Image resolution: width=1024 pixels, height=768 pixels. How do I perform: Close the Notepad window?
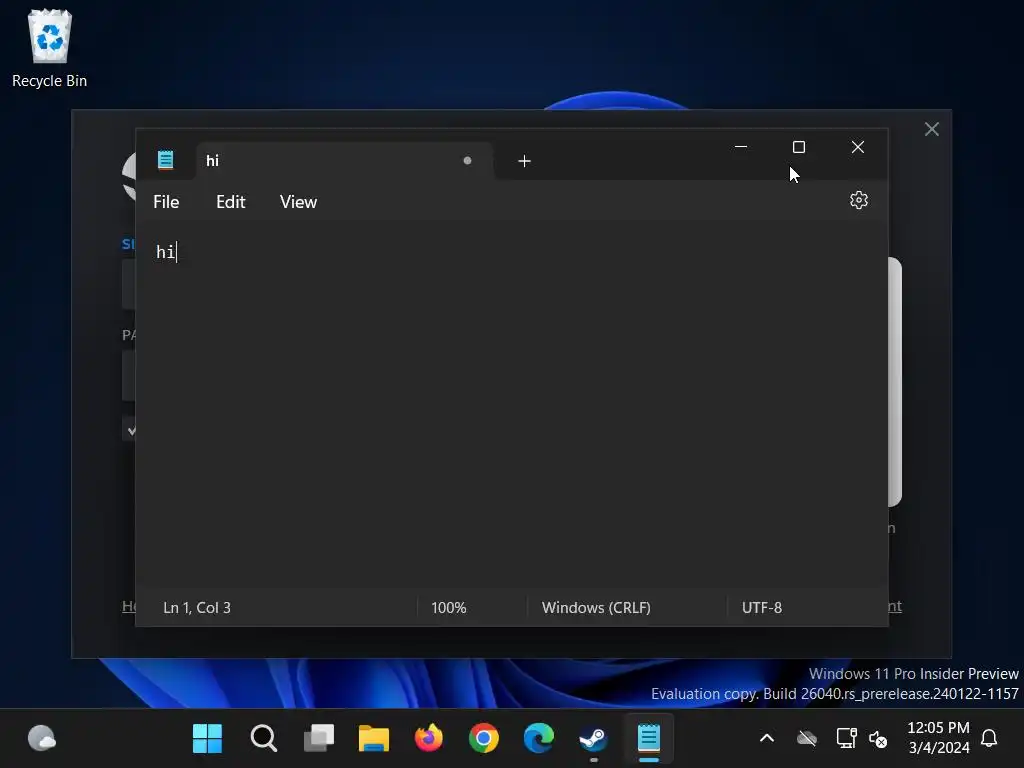point(857,147)
